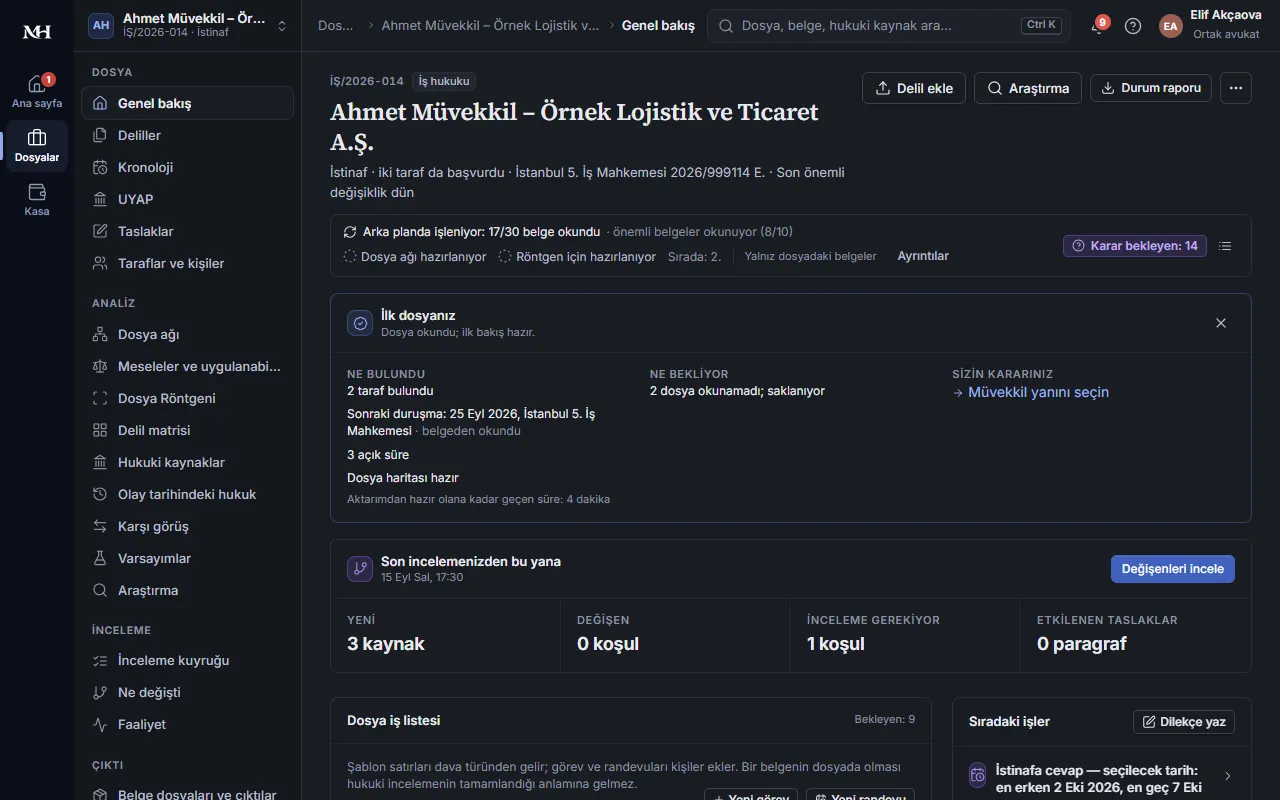Click the EA user avatar

1170,26
